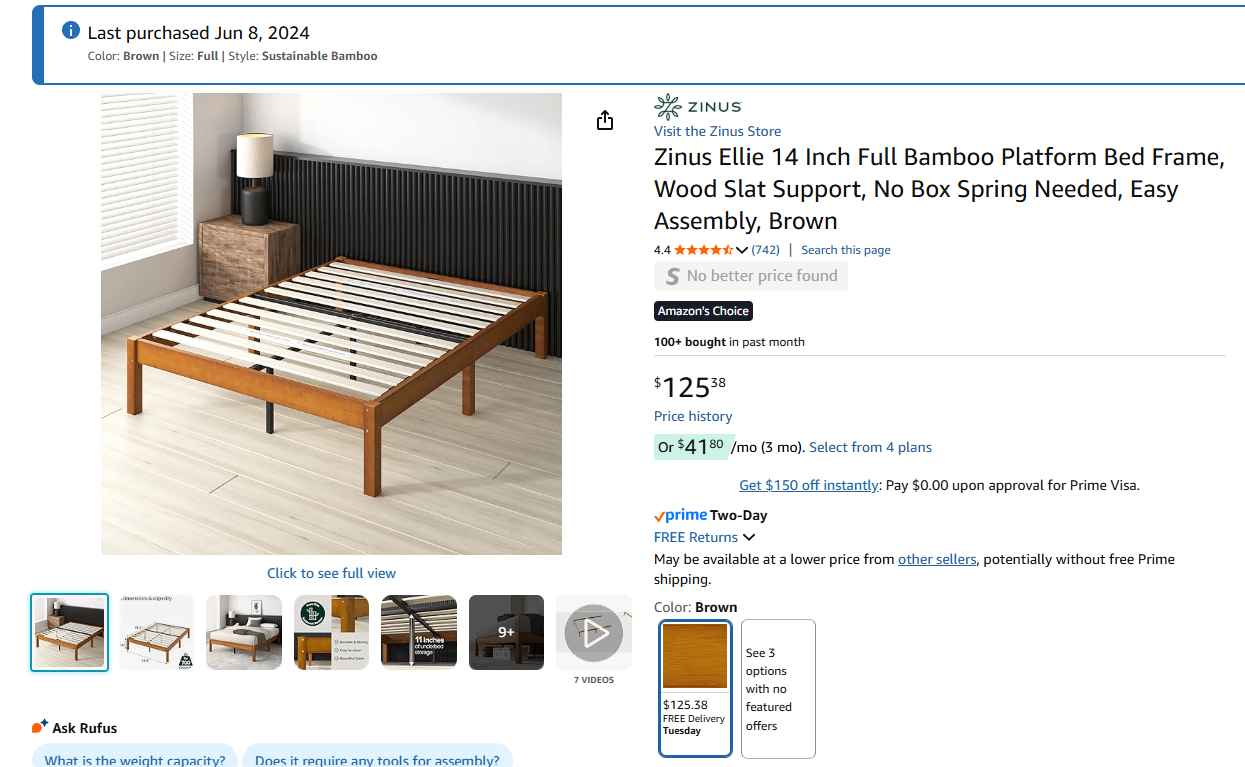Play the product videos thumbnail
The width and height of the screenshot is (1245, 767).
coord(593,632)
